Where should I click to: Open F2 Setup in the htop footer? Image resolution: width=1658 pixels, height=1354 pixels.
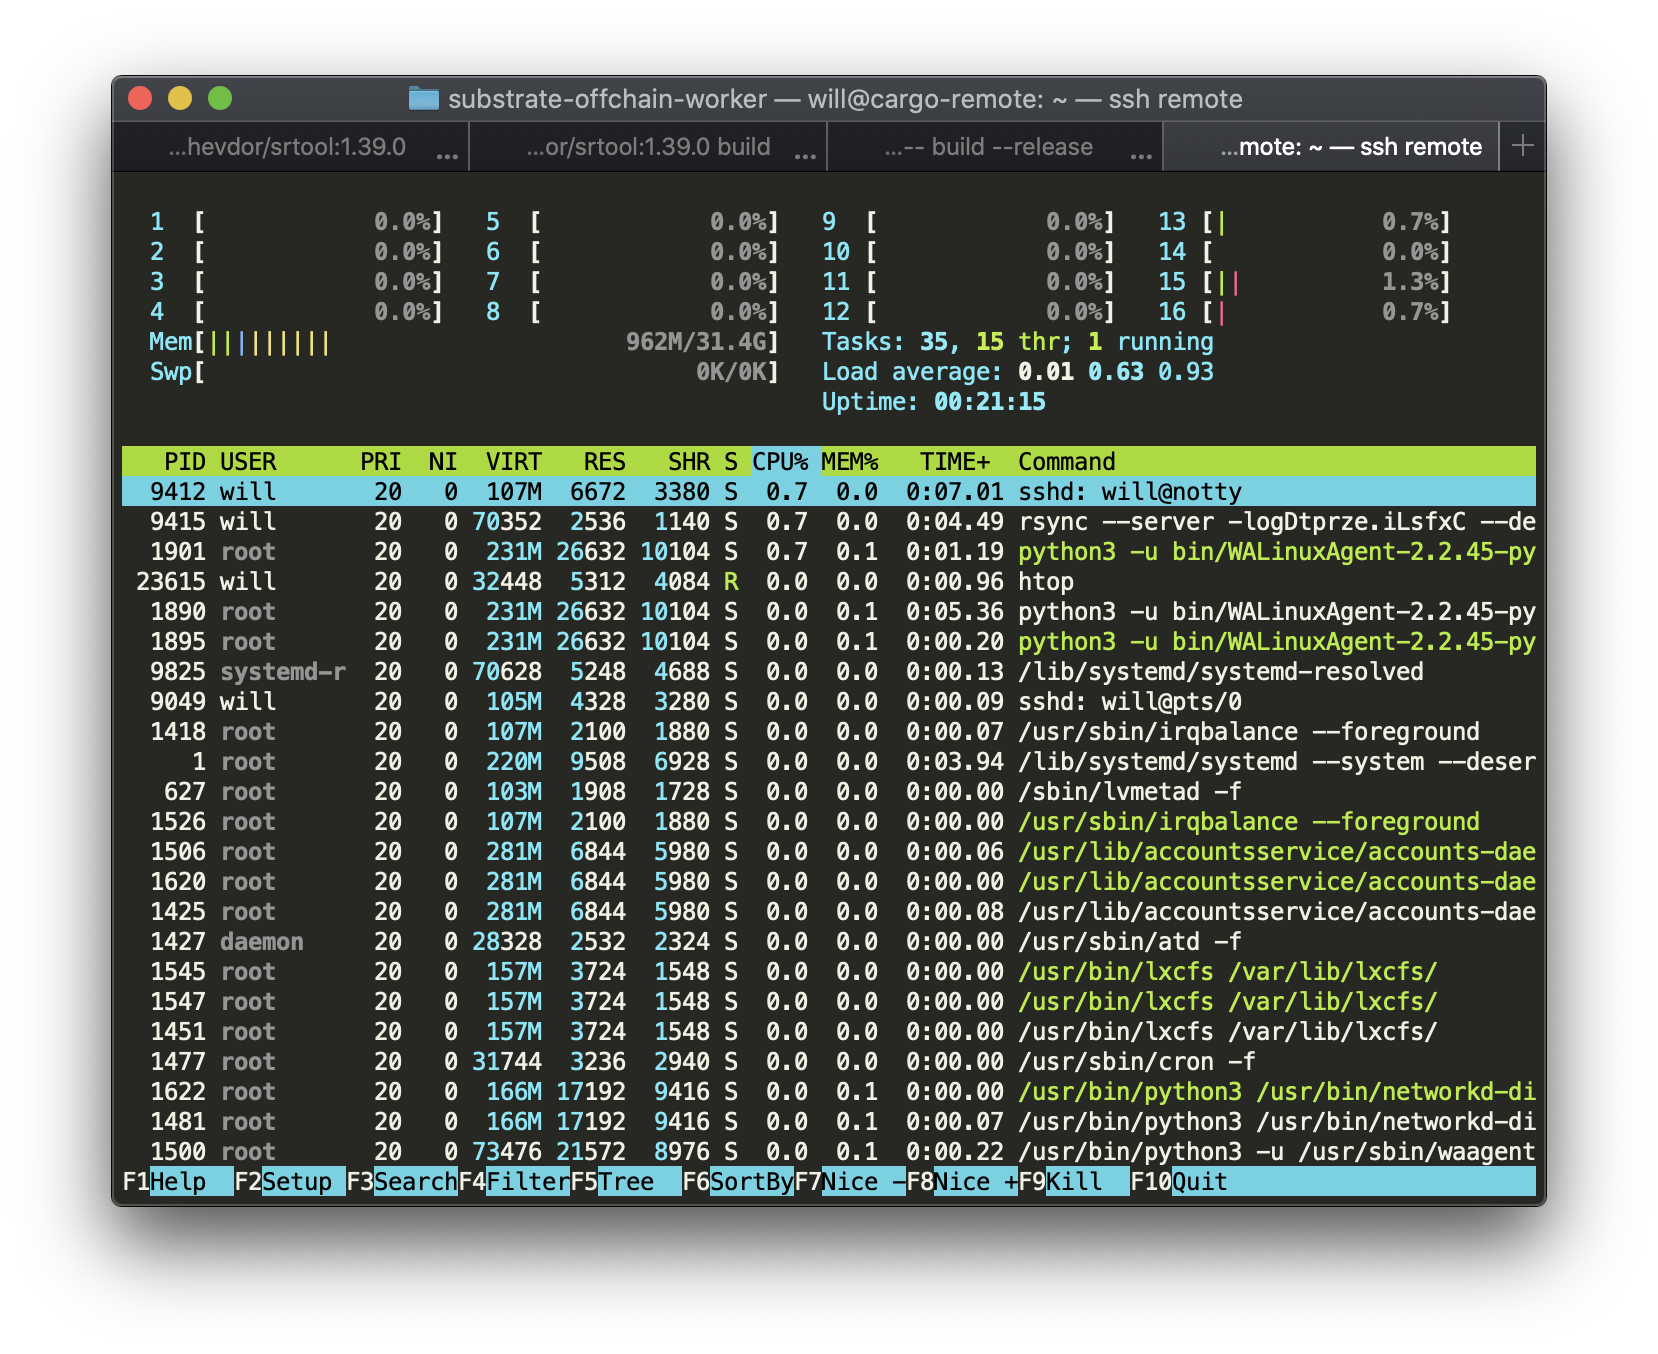tap(289, 1181)
